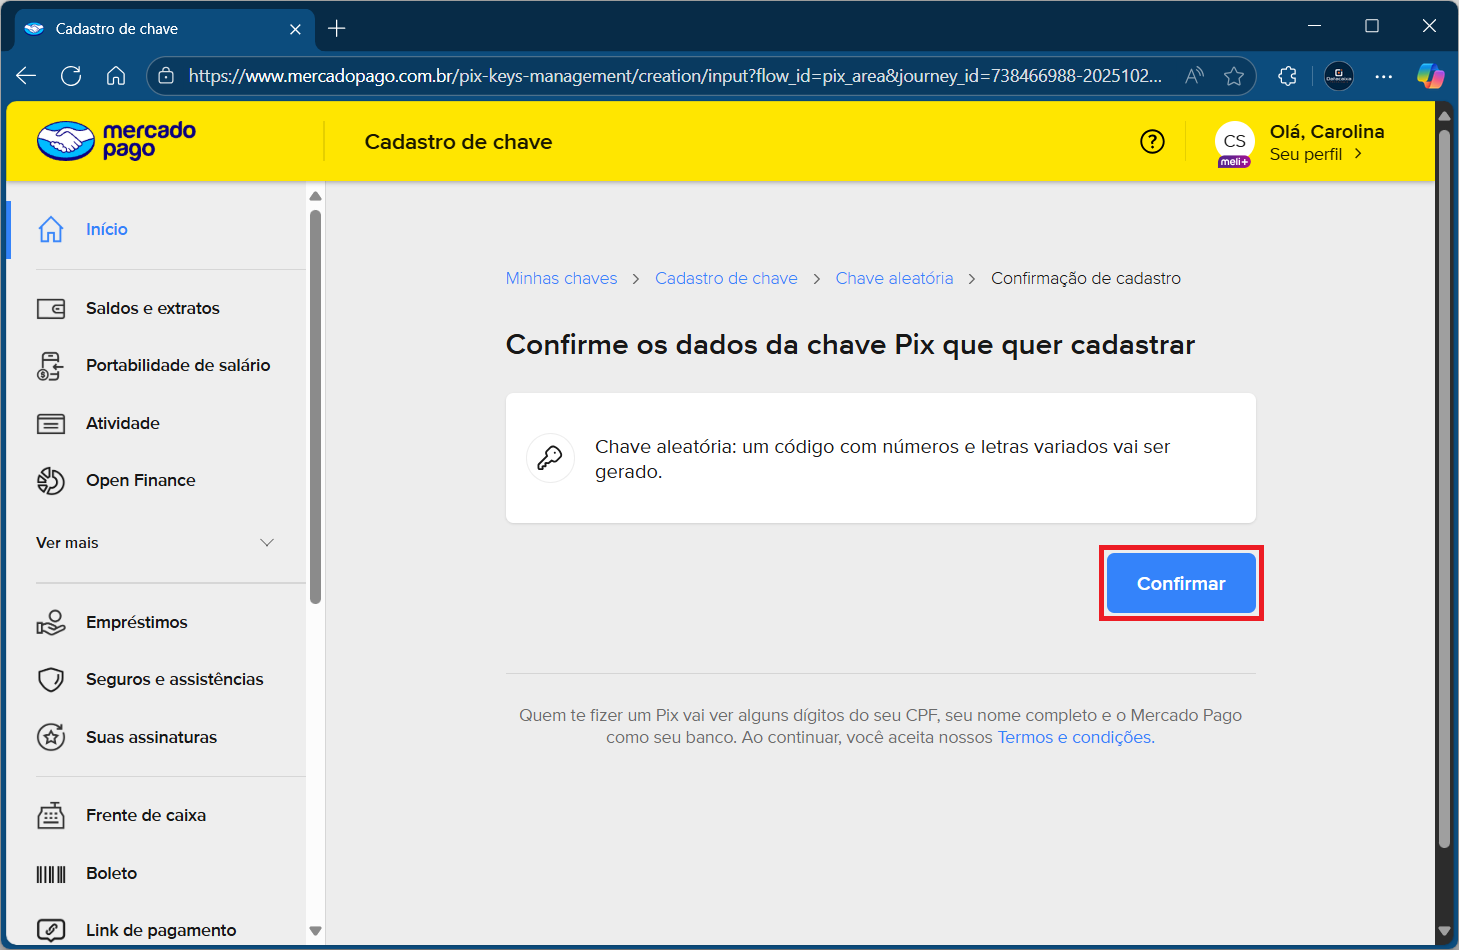Open the browser settings ellipsis menu
Viewport: 1459px width, 950px height.
point(1384,75)
